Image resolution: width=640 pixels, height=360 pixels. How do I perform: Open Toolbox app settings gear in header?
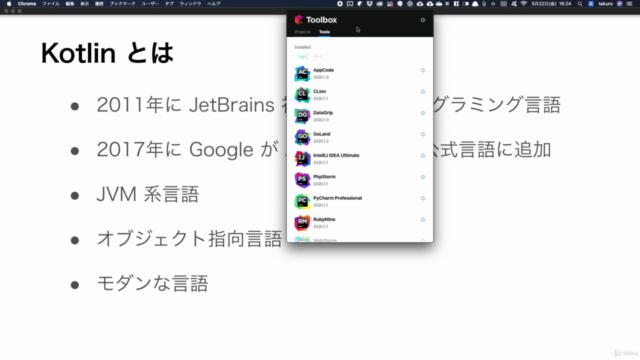tap(423, 20)
